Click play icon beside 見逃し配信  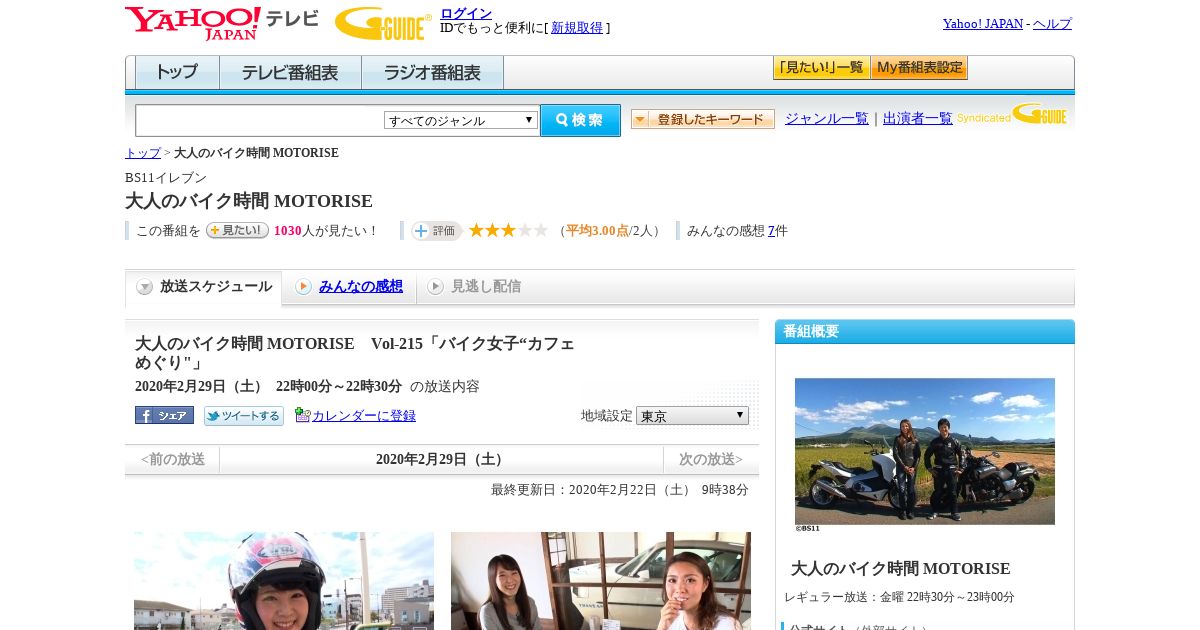point(435,287)
